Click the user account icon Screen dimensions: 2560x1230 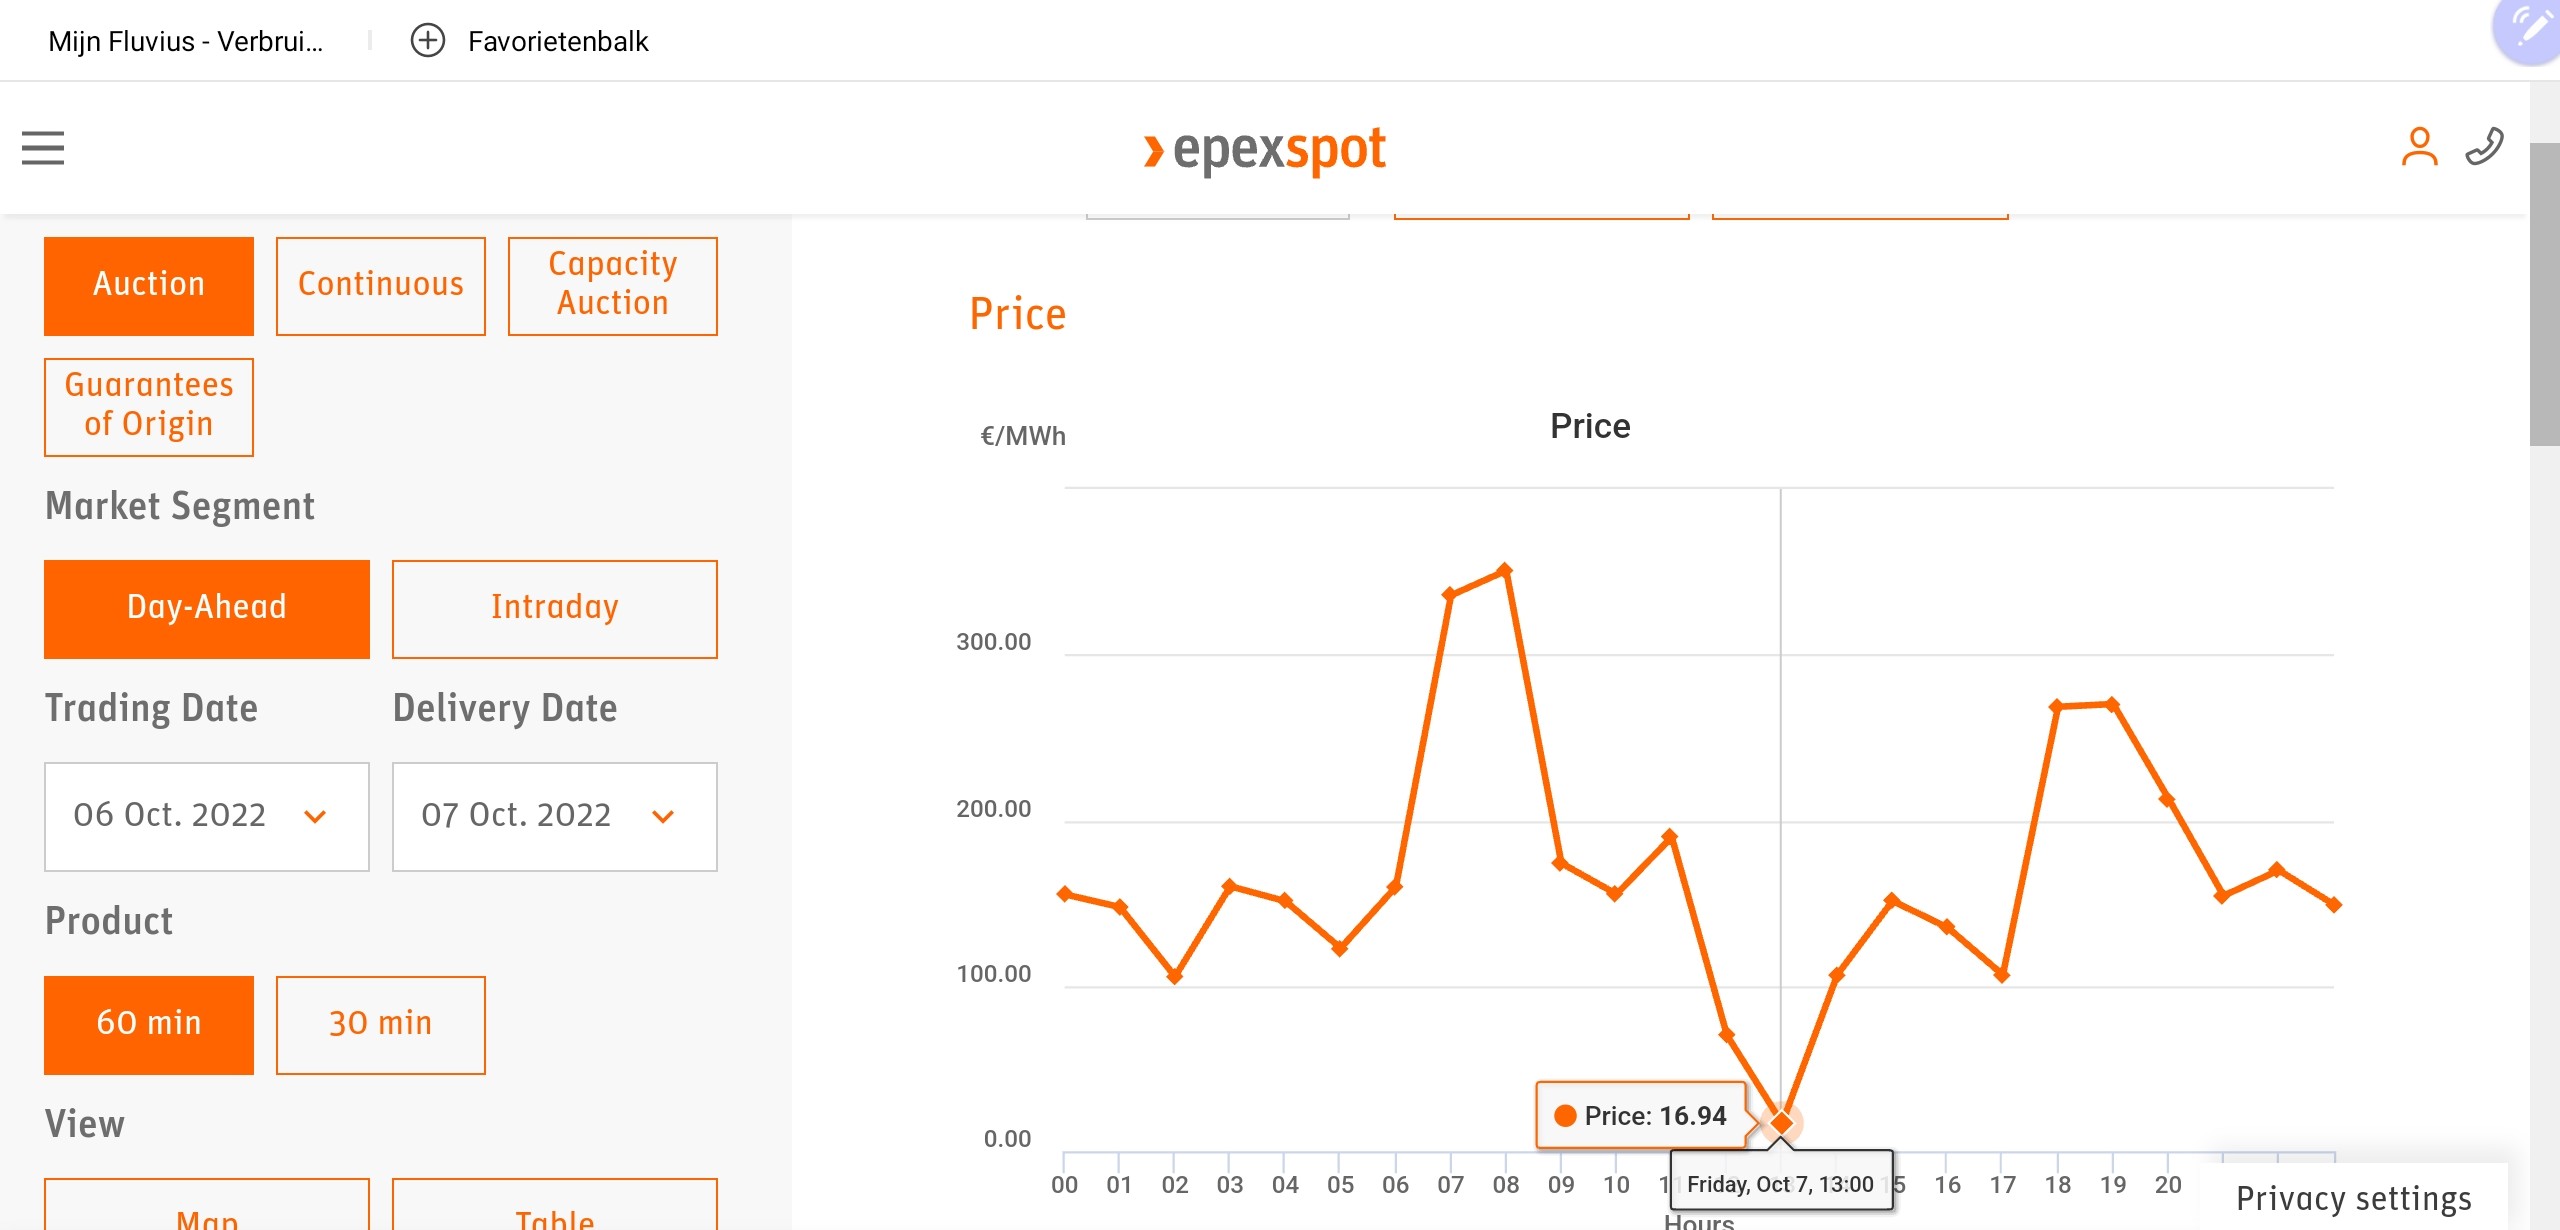2419,147
